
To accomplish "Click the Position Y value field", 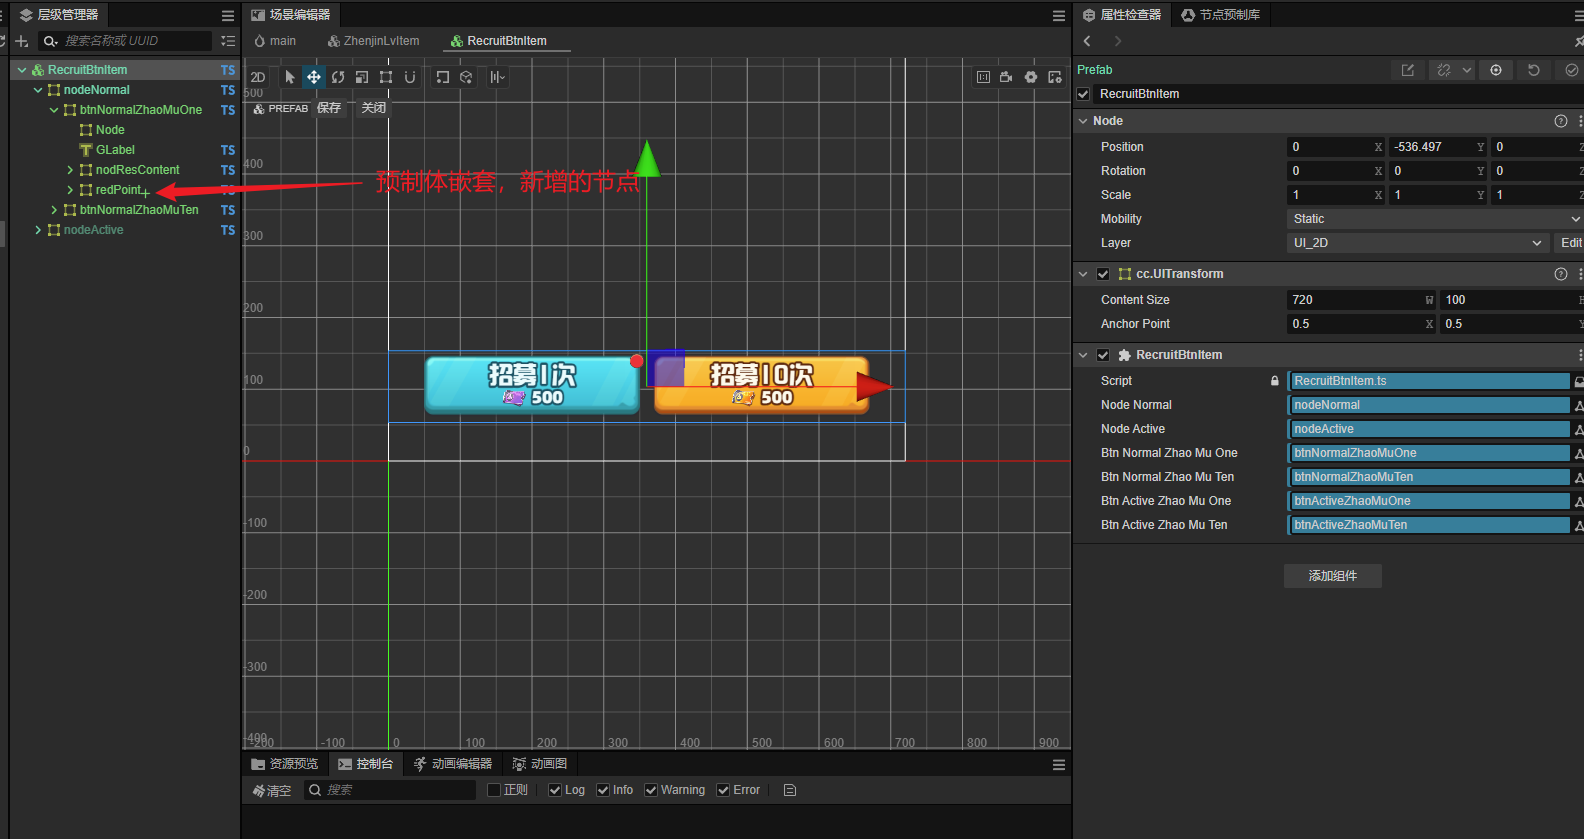I will [x=1438, y=147].
